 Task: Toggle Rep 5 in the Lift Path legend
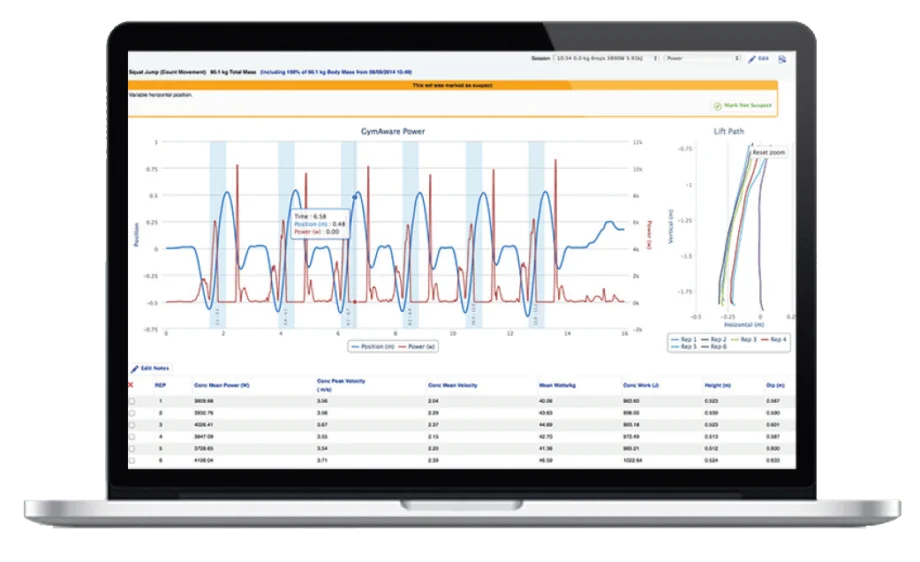684,347
